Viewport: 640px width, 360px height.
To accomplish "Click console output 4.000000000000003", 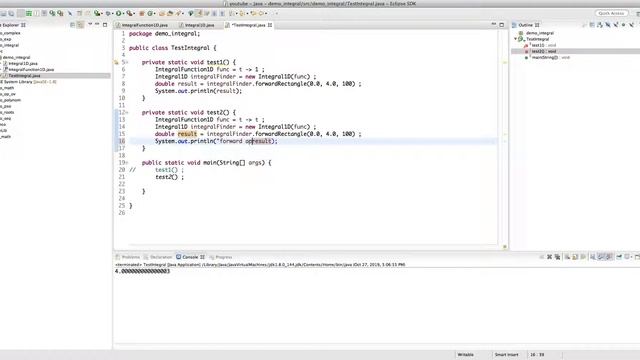I will pyautogui.click(x=142, y=271).
